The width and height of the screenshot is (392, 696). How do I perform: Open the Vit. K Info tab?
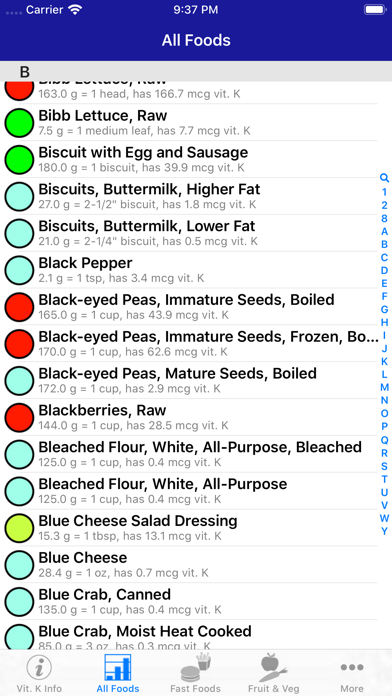pyautogui.click(x=39, y=674)
